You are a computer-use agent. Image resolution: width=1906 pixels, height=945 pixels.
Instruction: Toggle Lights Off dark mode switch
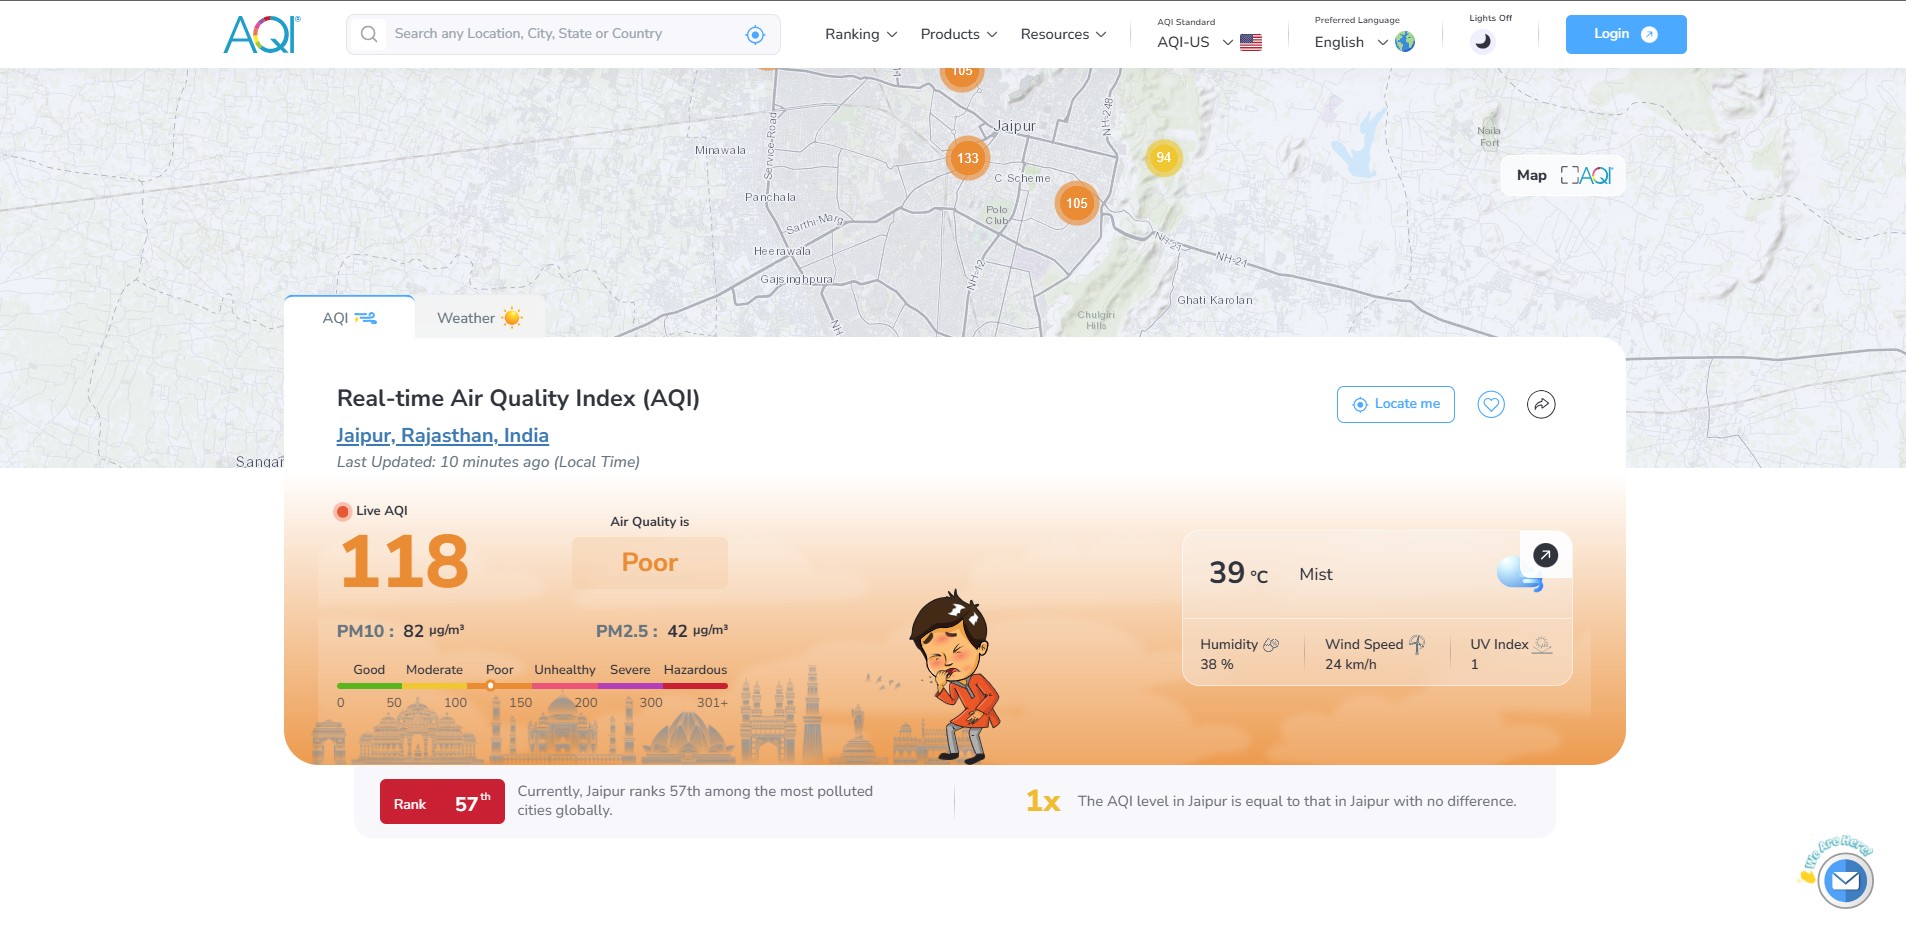(x=1483, y=41)
